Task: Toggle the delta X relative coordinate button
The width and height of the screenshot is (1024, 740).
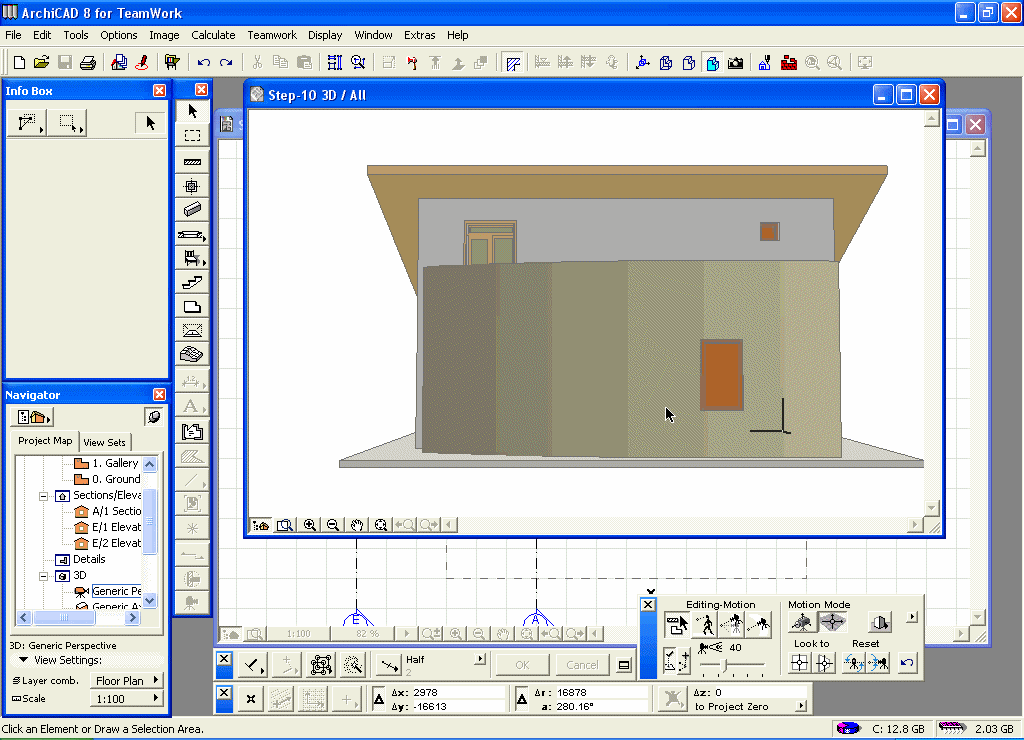Action: pyautogui.click(x=380, y=700)
